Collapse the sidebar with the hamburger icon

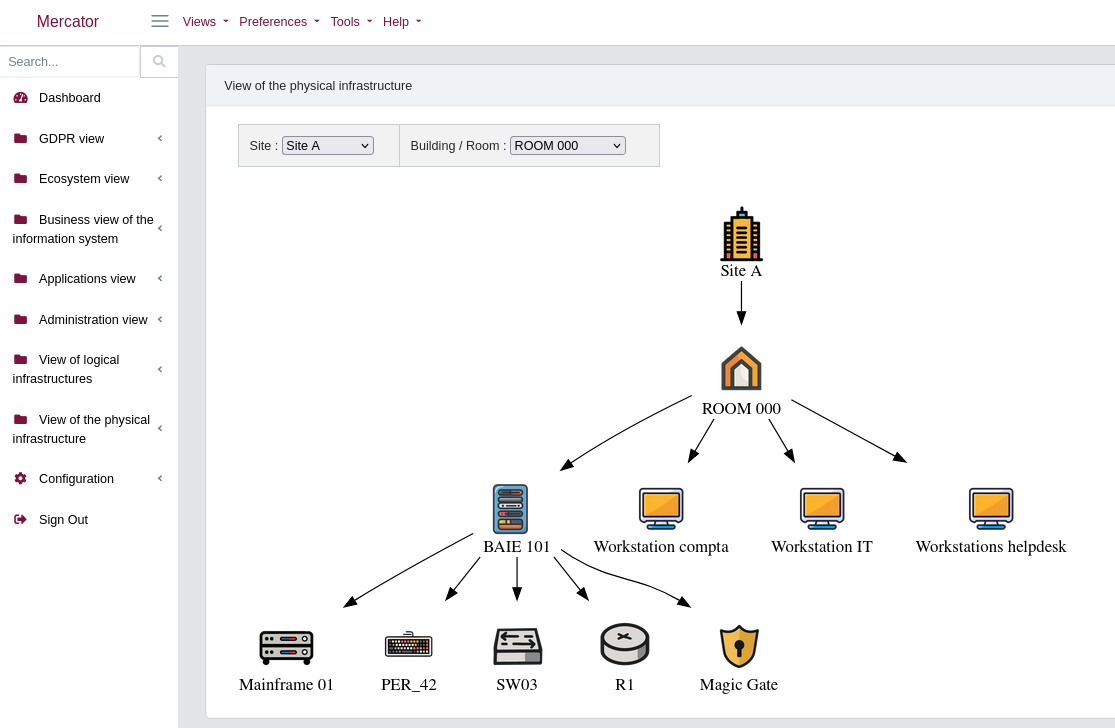[x=159, y=20]
